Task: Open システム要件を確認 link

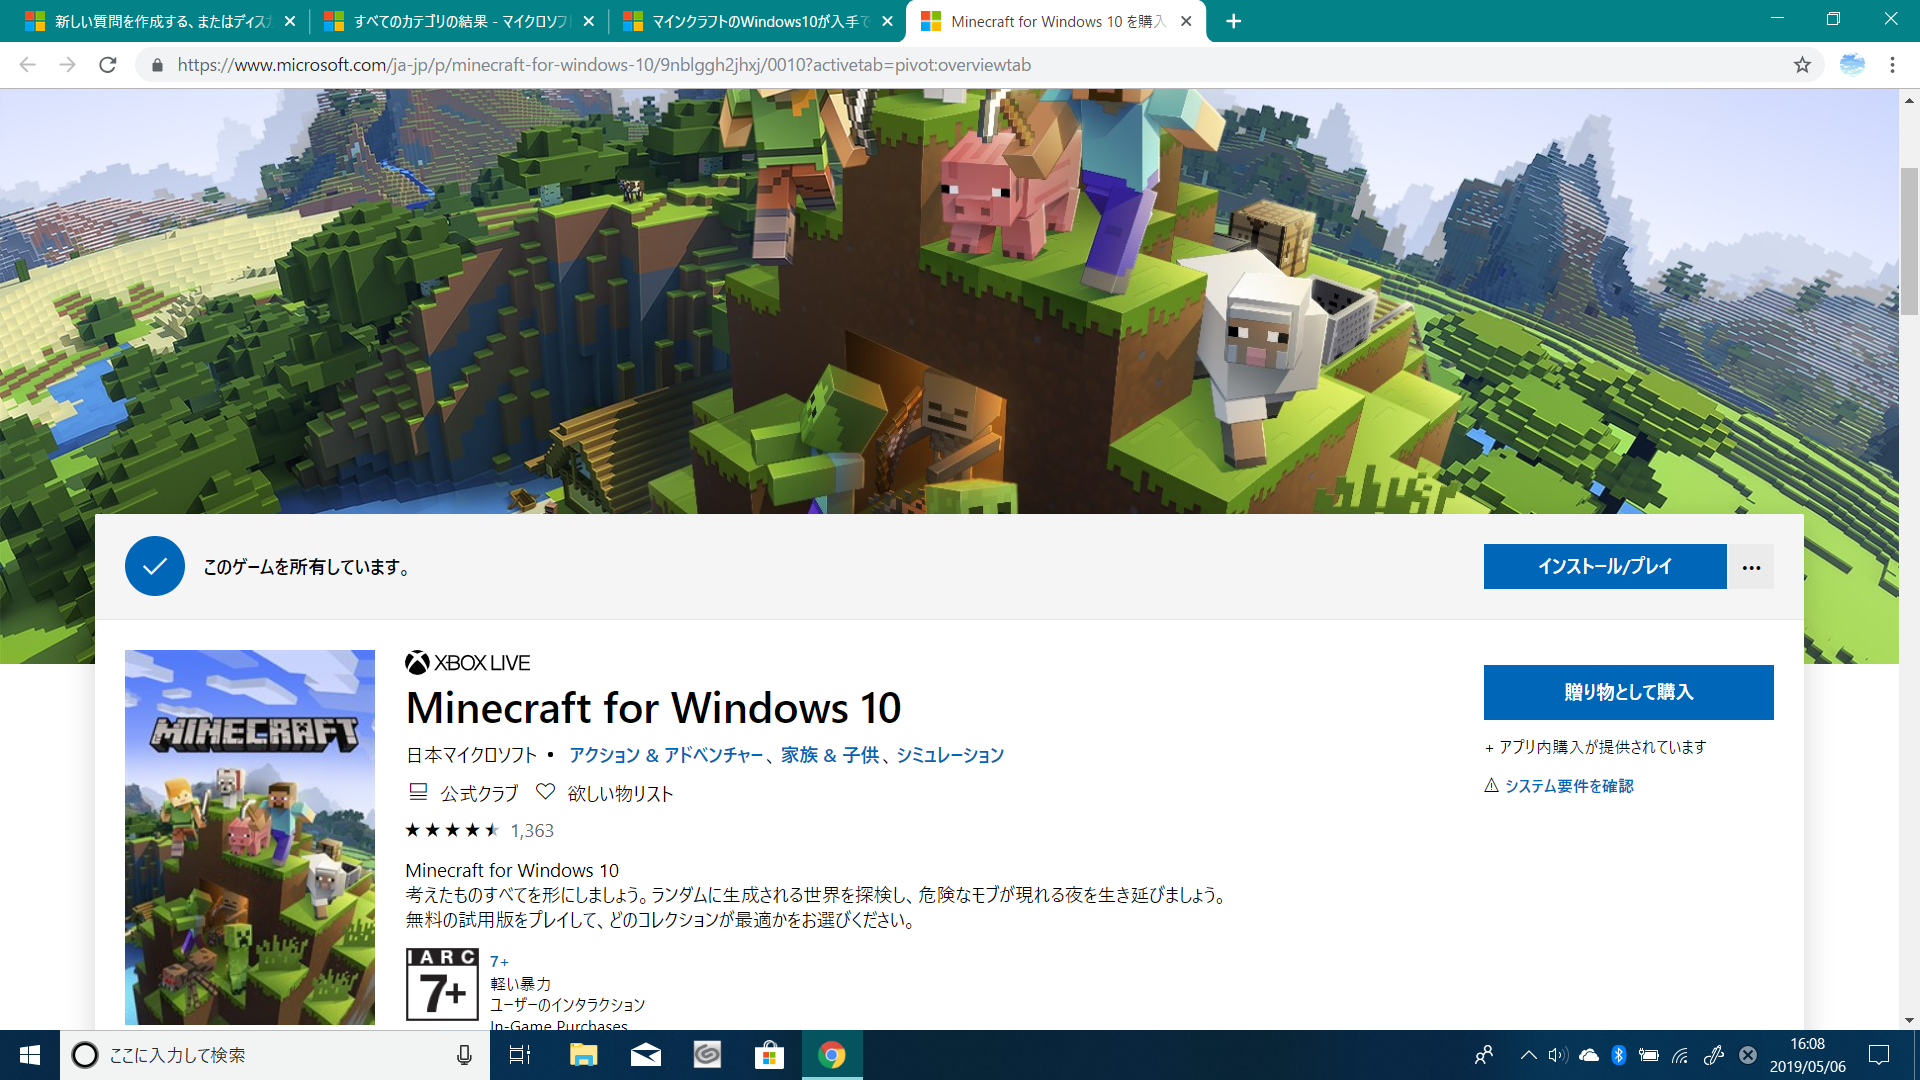Action: [x=1568, y=786]
